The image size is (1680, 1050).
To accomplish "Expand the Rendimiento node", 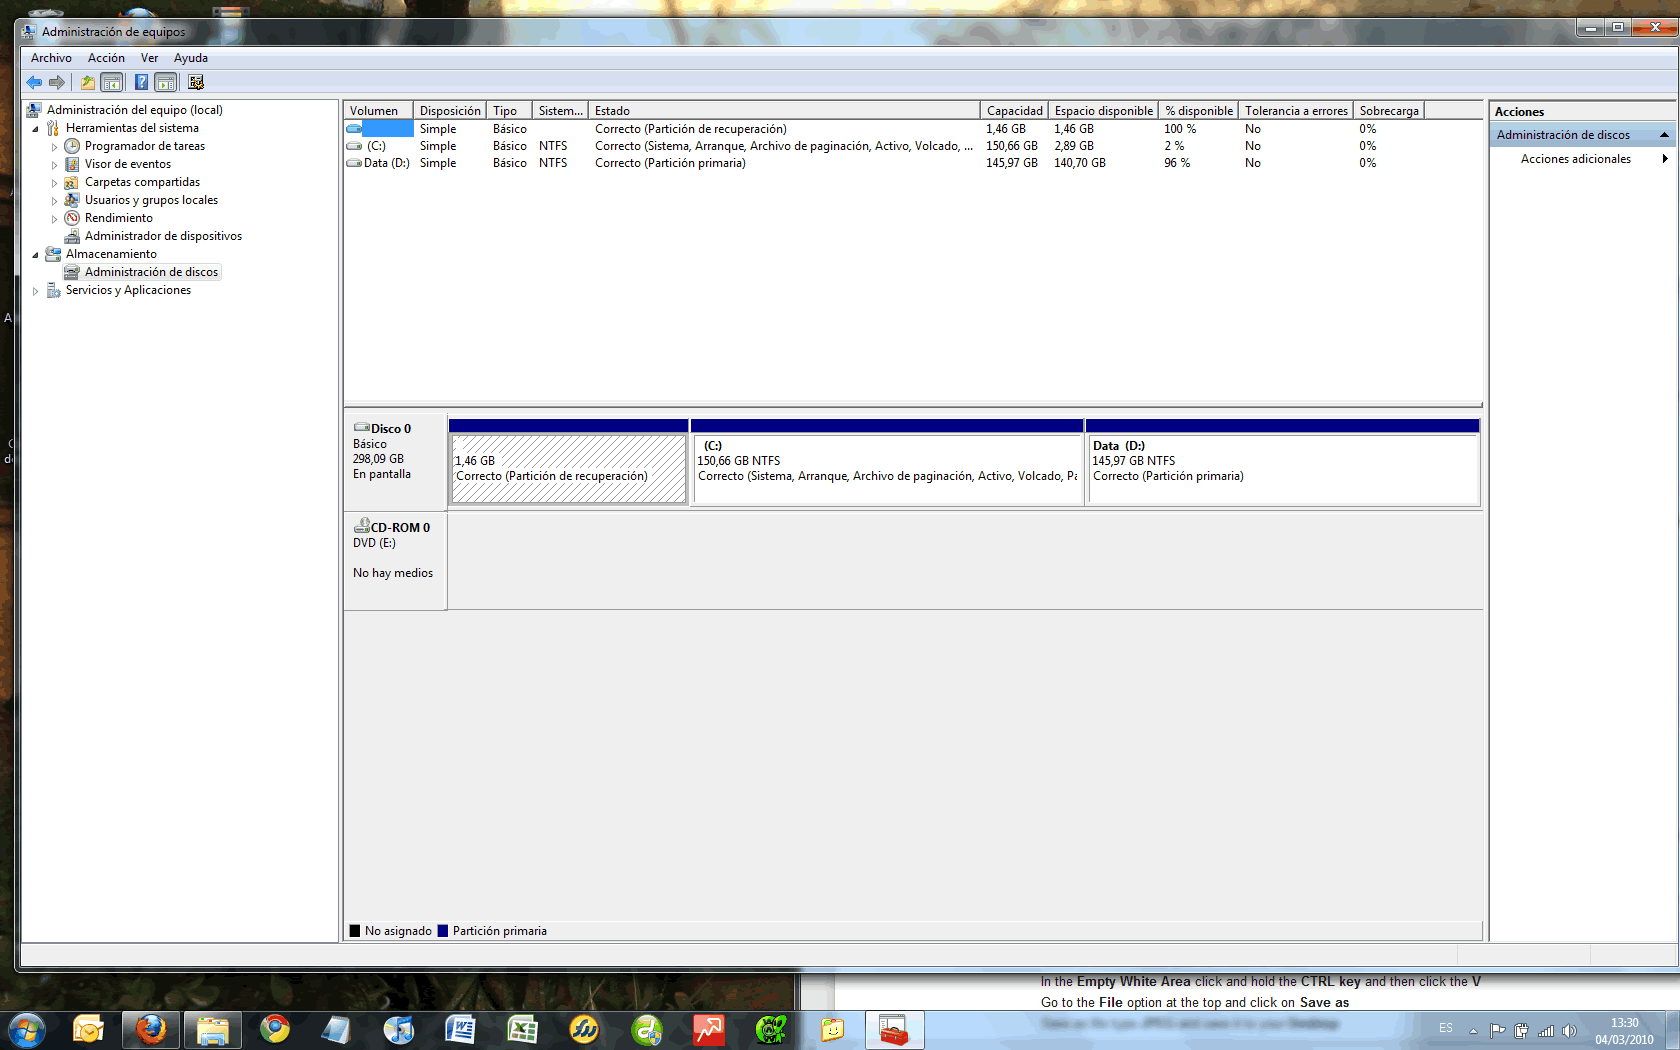I will point(54,219).
